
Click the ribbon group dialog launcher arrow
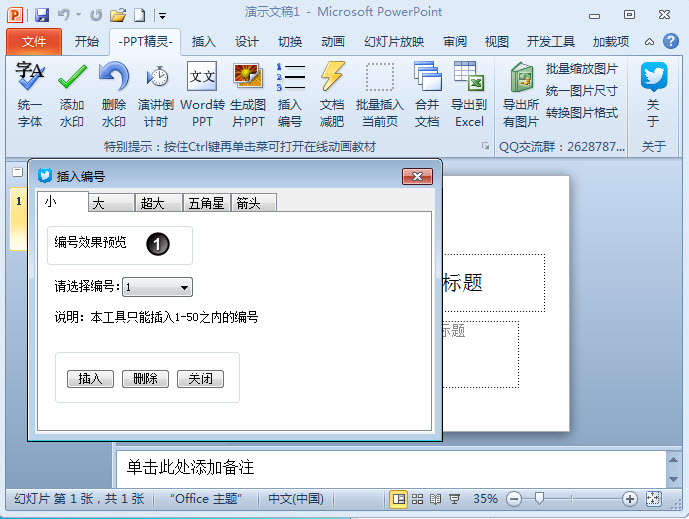(485, 145)
